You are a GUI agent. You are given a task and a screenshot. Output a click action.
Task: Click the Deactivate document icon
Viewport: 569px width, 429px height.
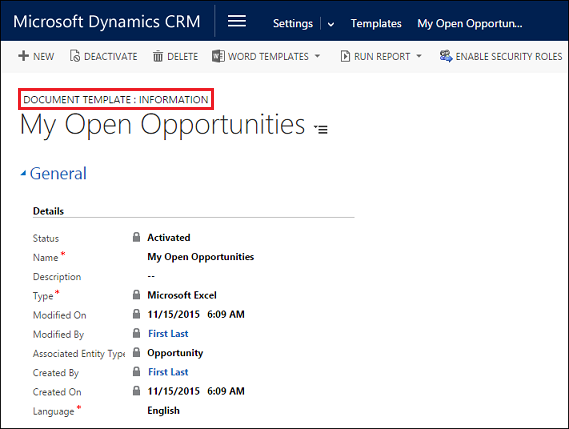click(75, 56)
